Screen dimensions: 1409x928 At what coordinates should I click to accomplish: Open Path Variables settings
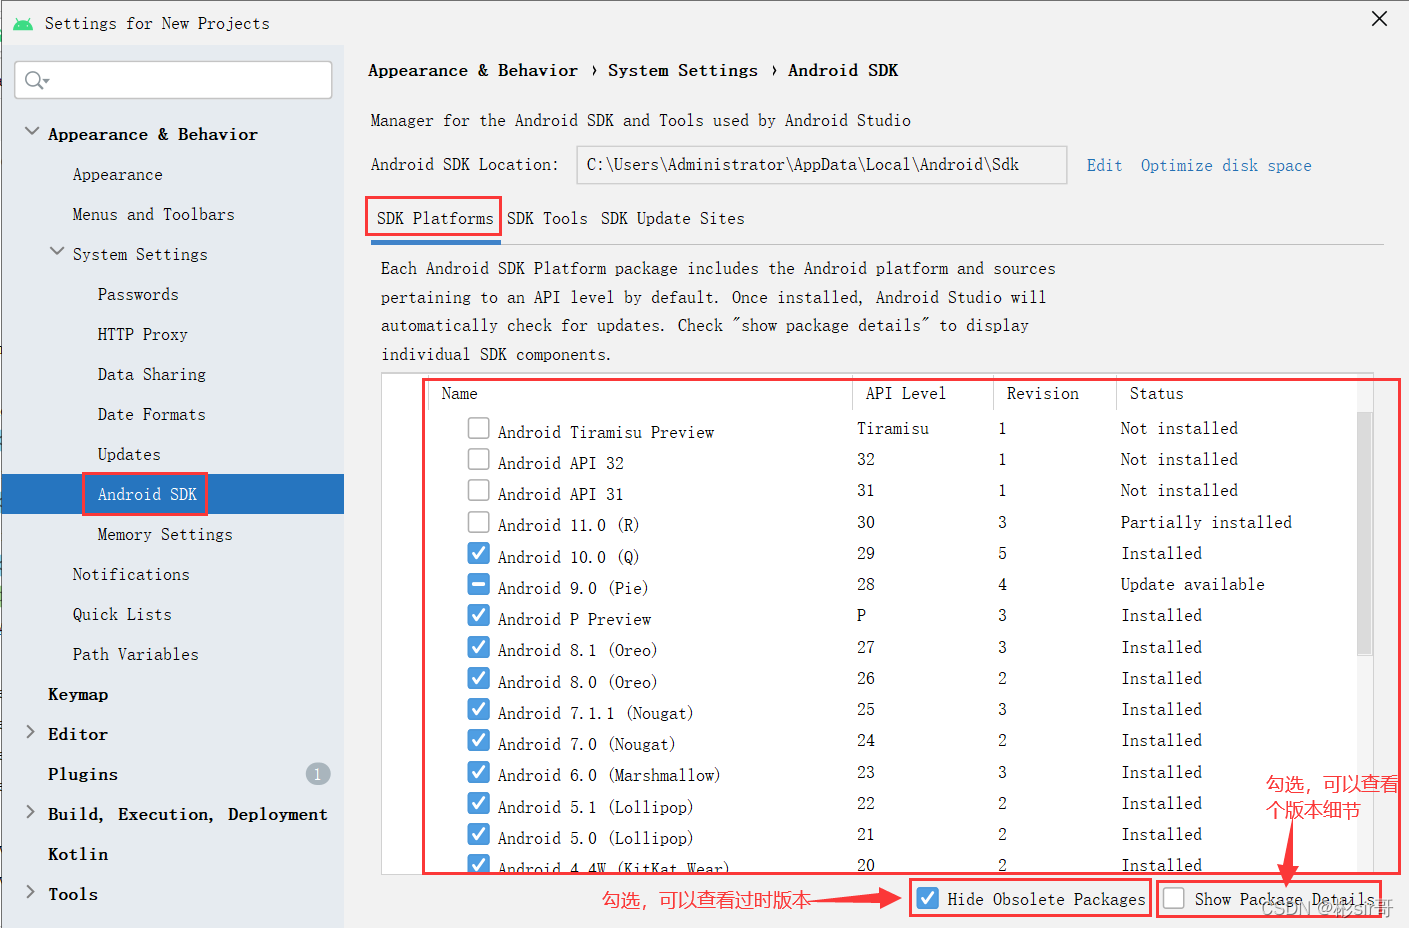(x=135, y=654)
